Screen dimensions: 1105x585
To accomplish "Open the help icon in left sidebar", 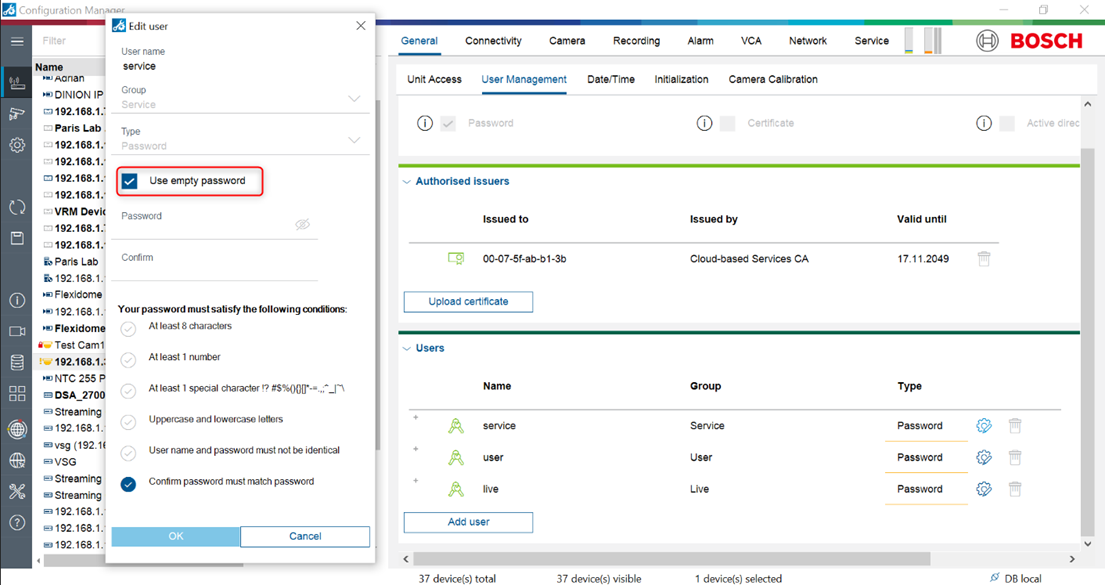I will [17, 522].
